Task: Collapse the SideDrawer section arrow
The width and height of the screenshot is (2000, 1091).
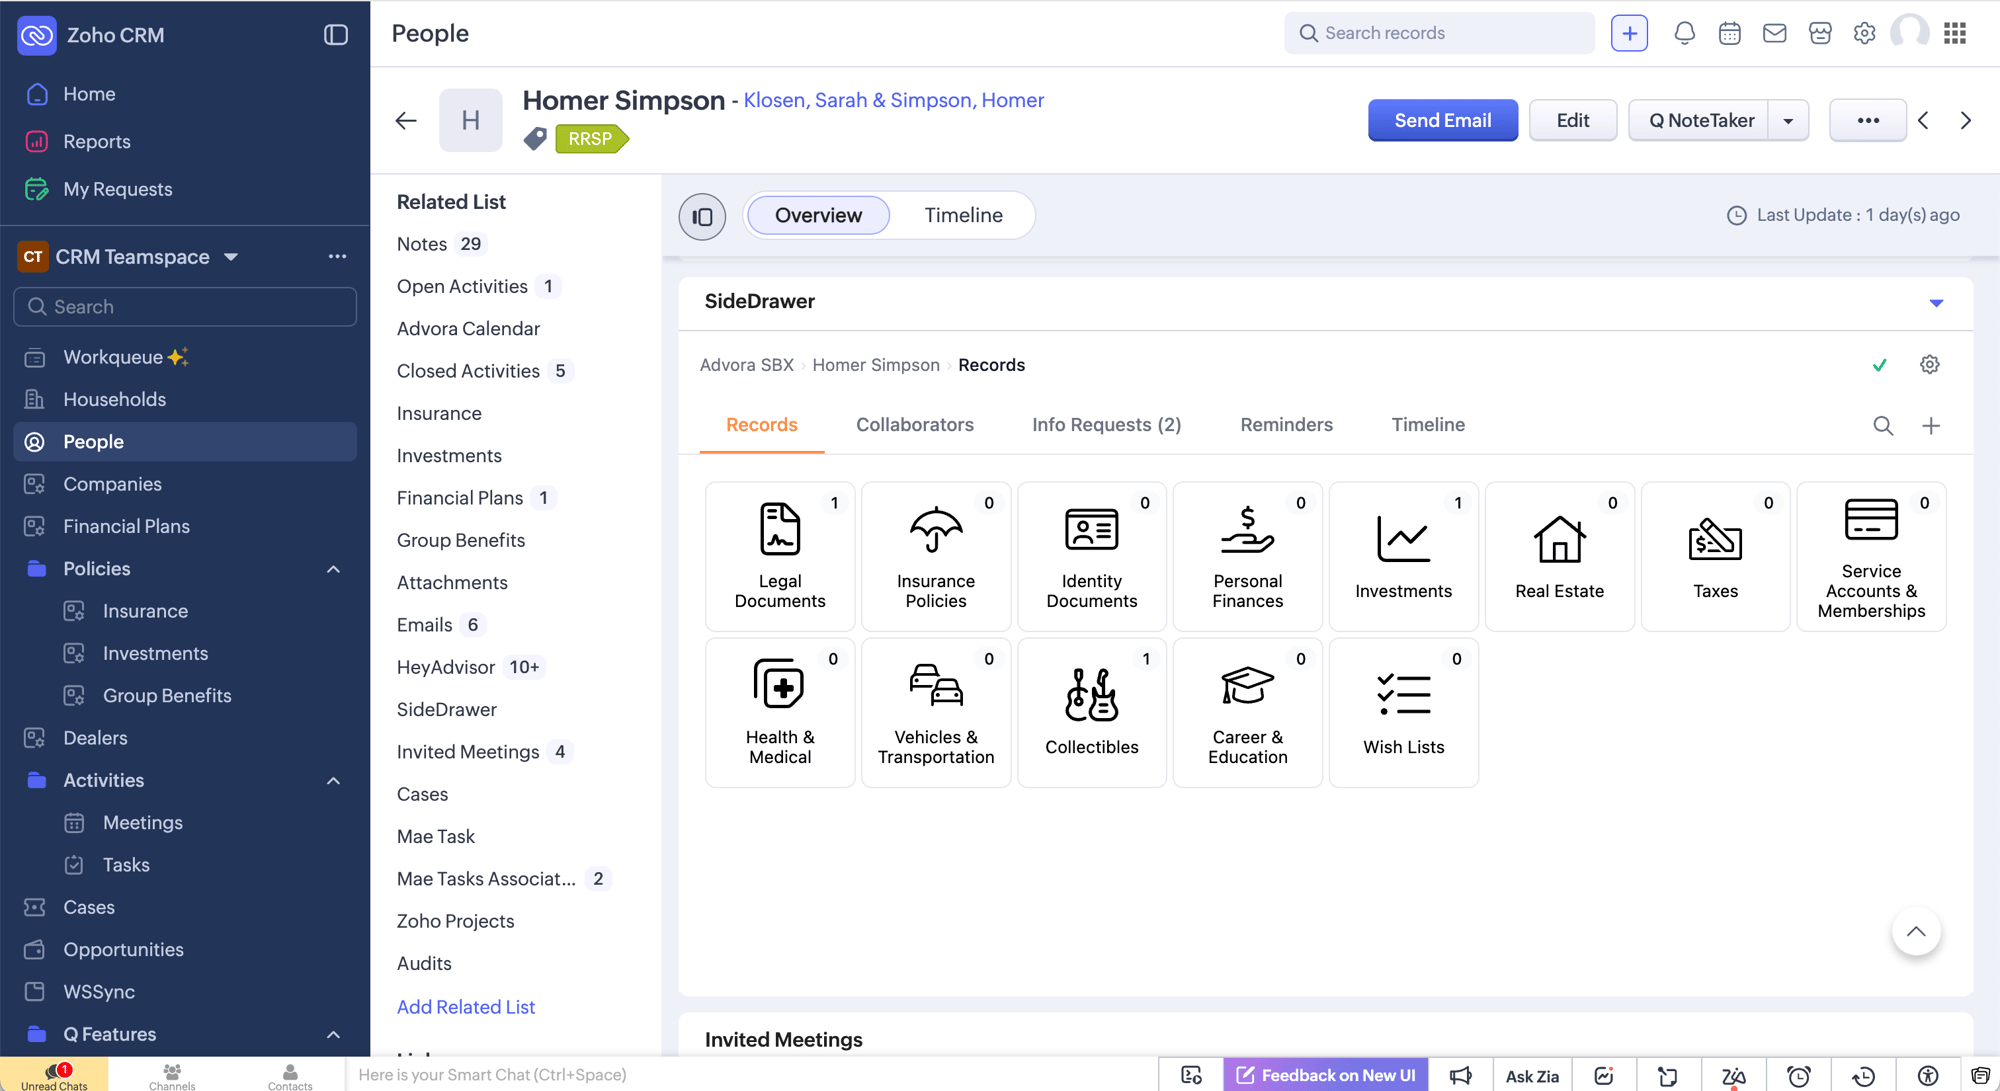Action: pyautogui.click(x=1936, y=302)
